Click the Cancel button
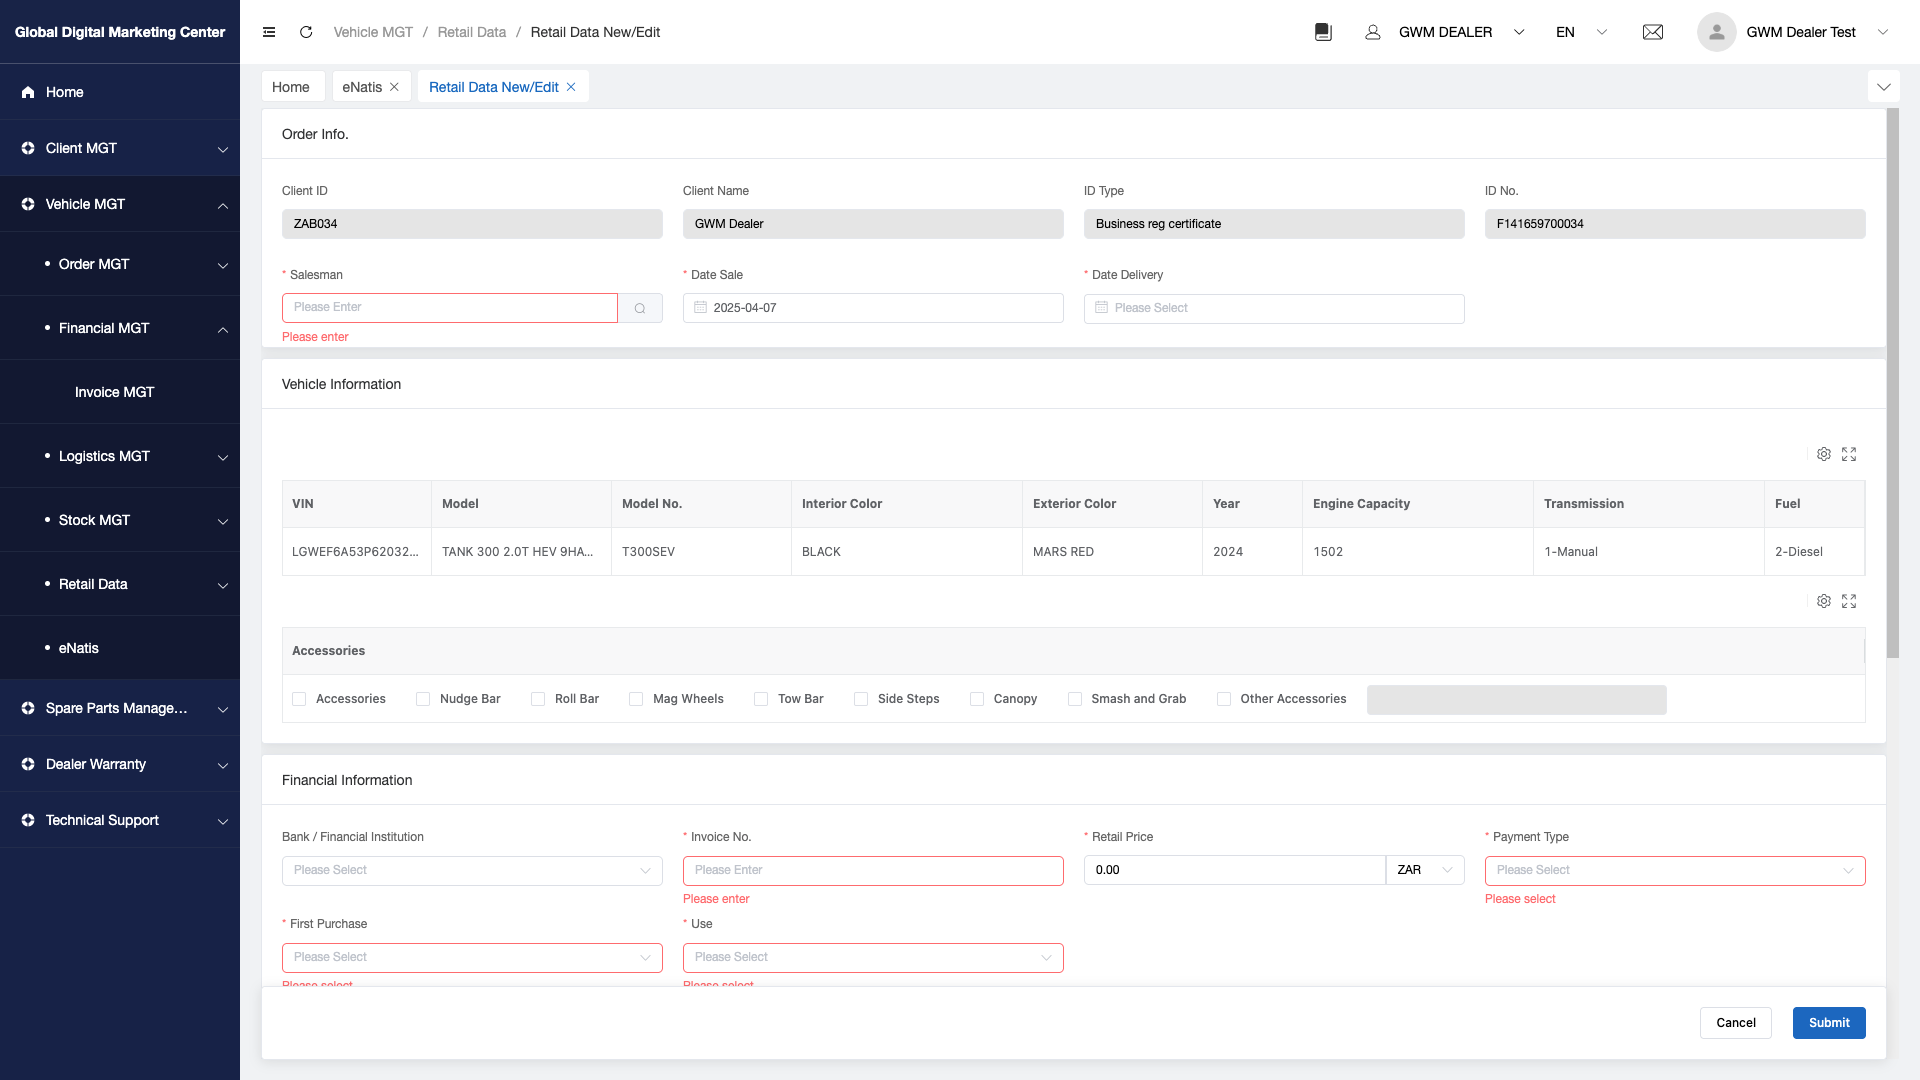This screenshot has width=1920, height=1080. [1736, 1023]
